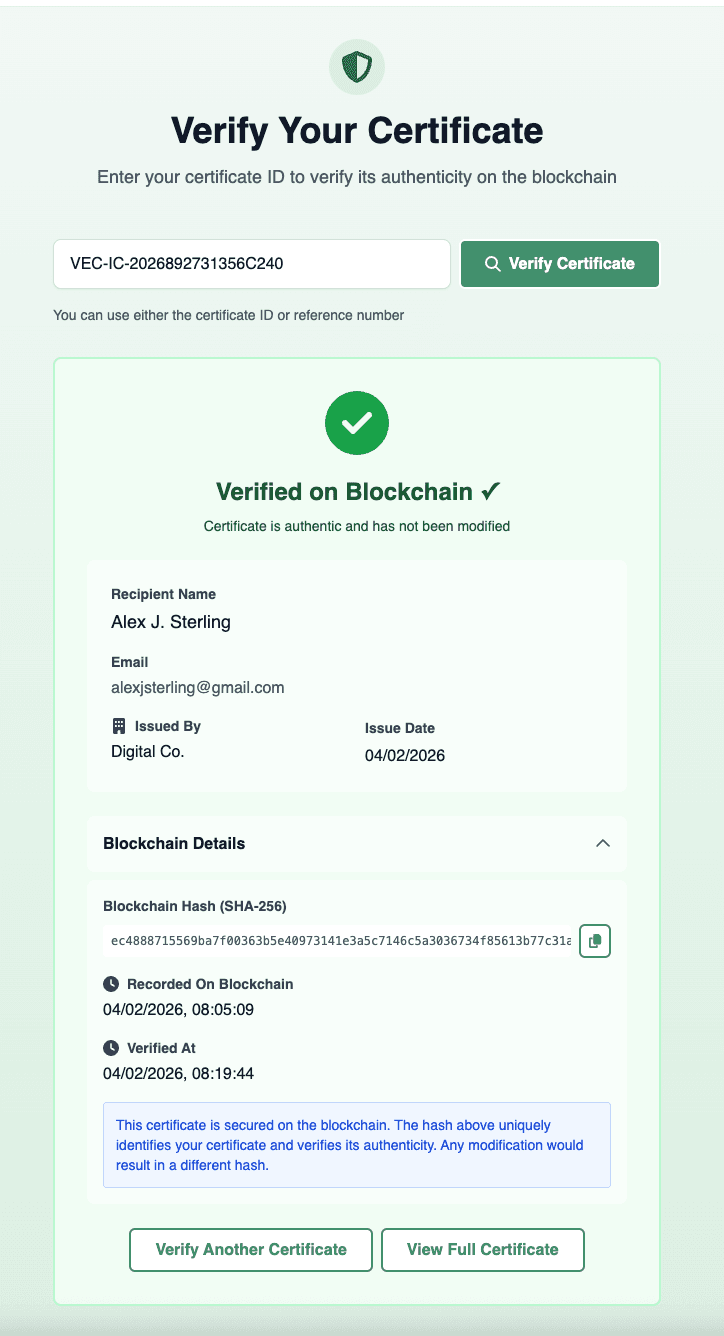Select the SHA-256 blockchain hash text field
Viewport: 724px width, 1336px height.
[337, 941]
